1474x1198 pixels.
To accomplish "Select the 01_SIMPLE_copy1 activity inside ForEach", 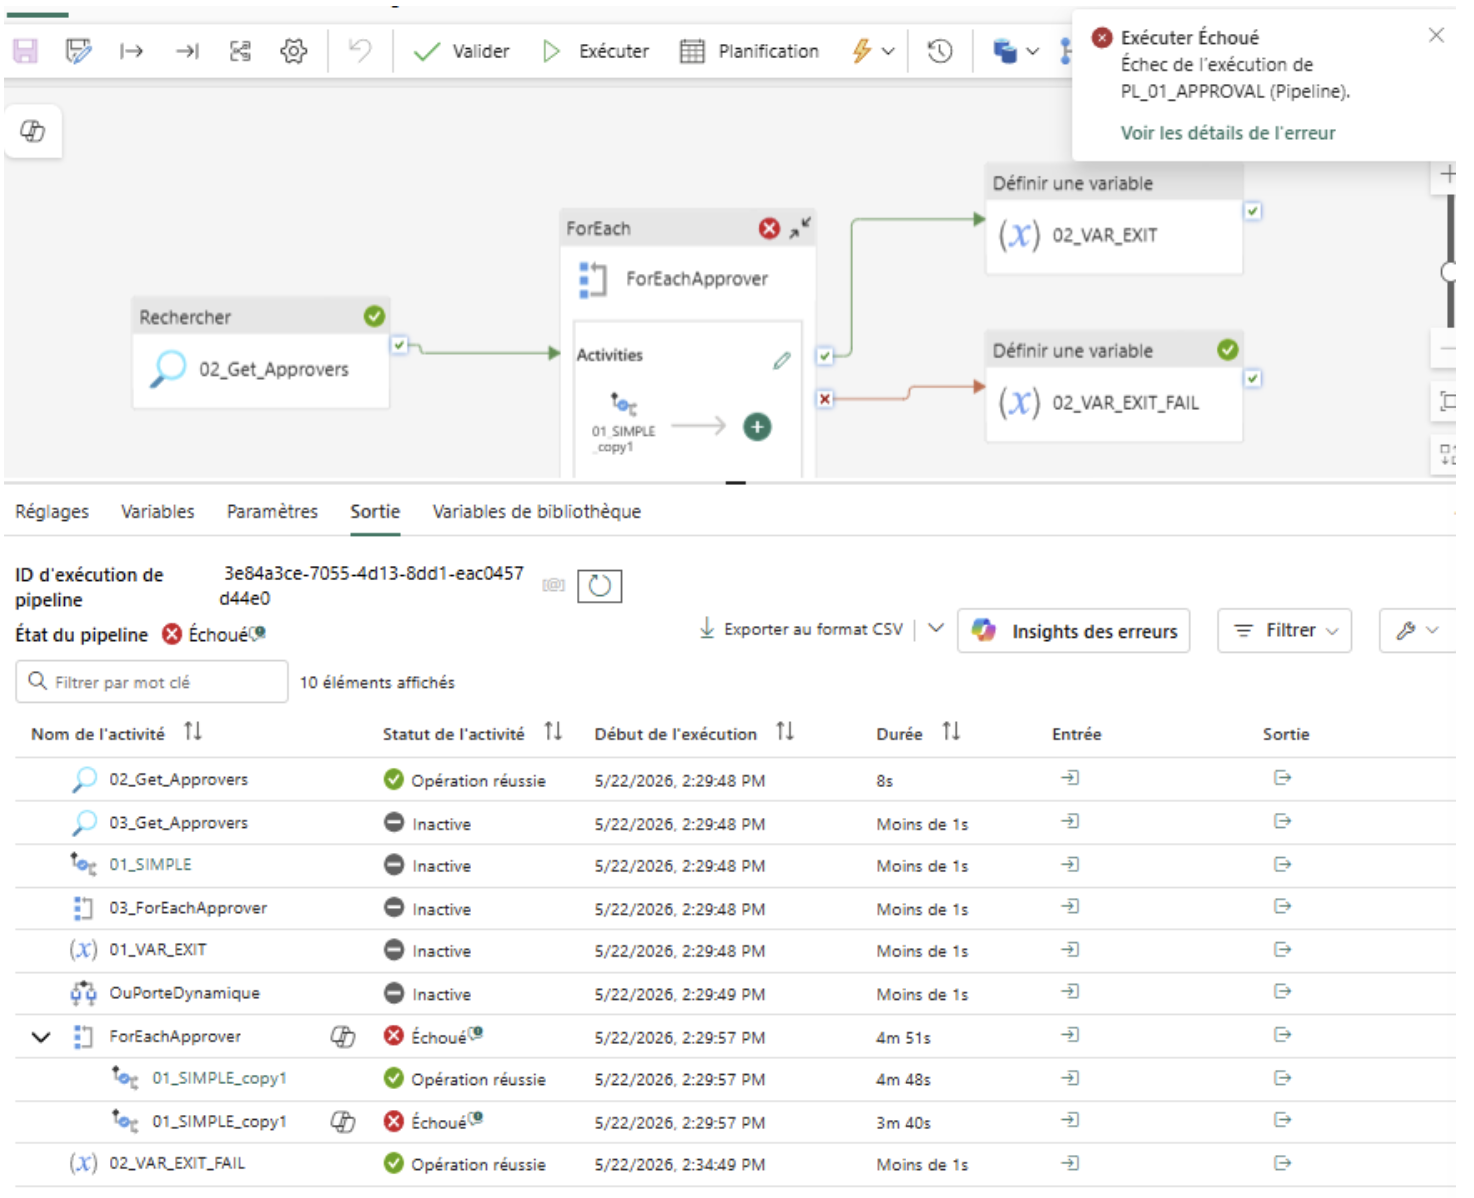I will (x=623, y=424).
